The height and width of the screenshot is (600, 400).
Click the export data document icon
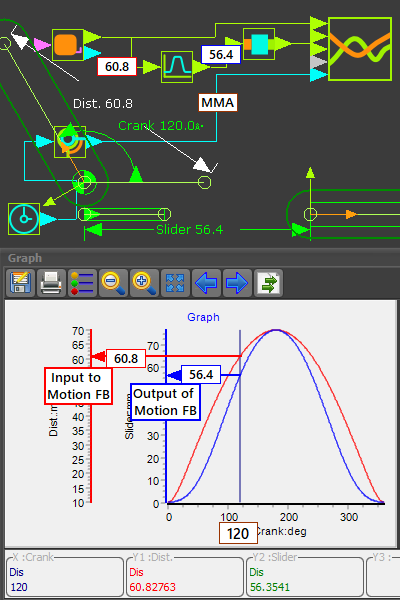pyautogui.click(x=268, y=283)
